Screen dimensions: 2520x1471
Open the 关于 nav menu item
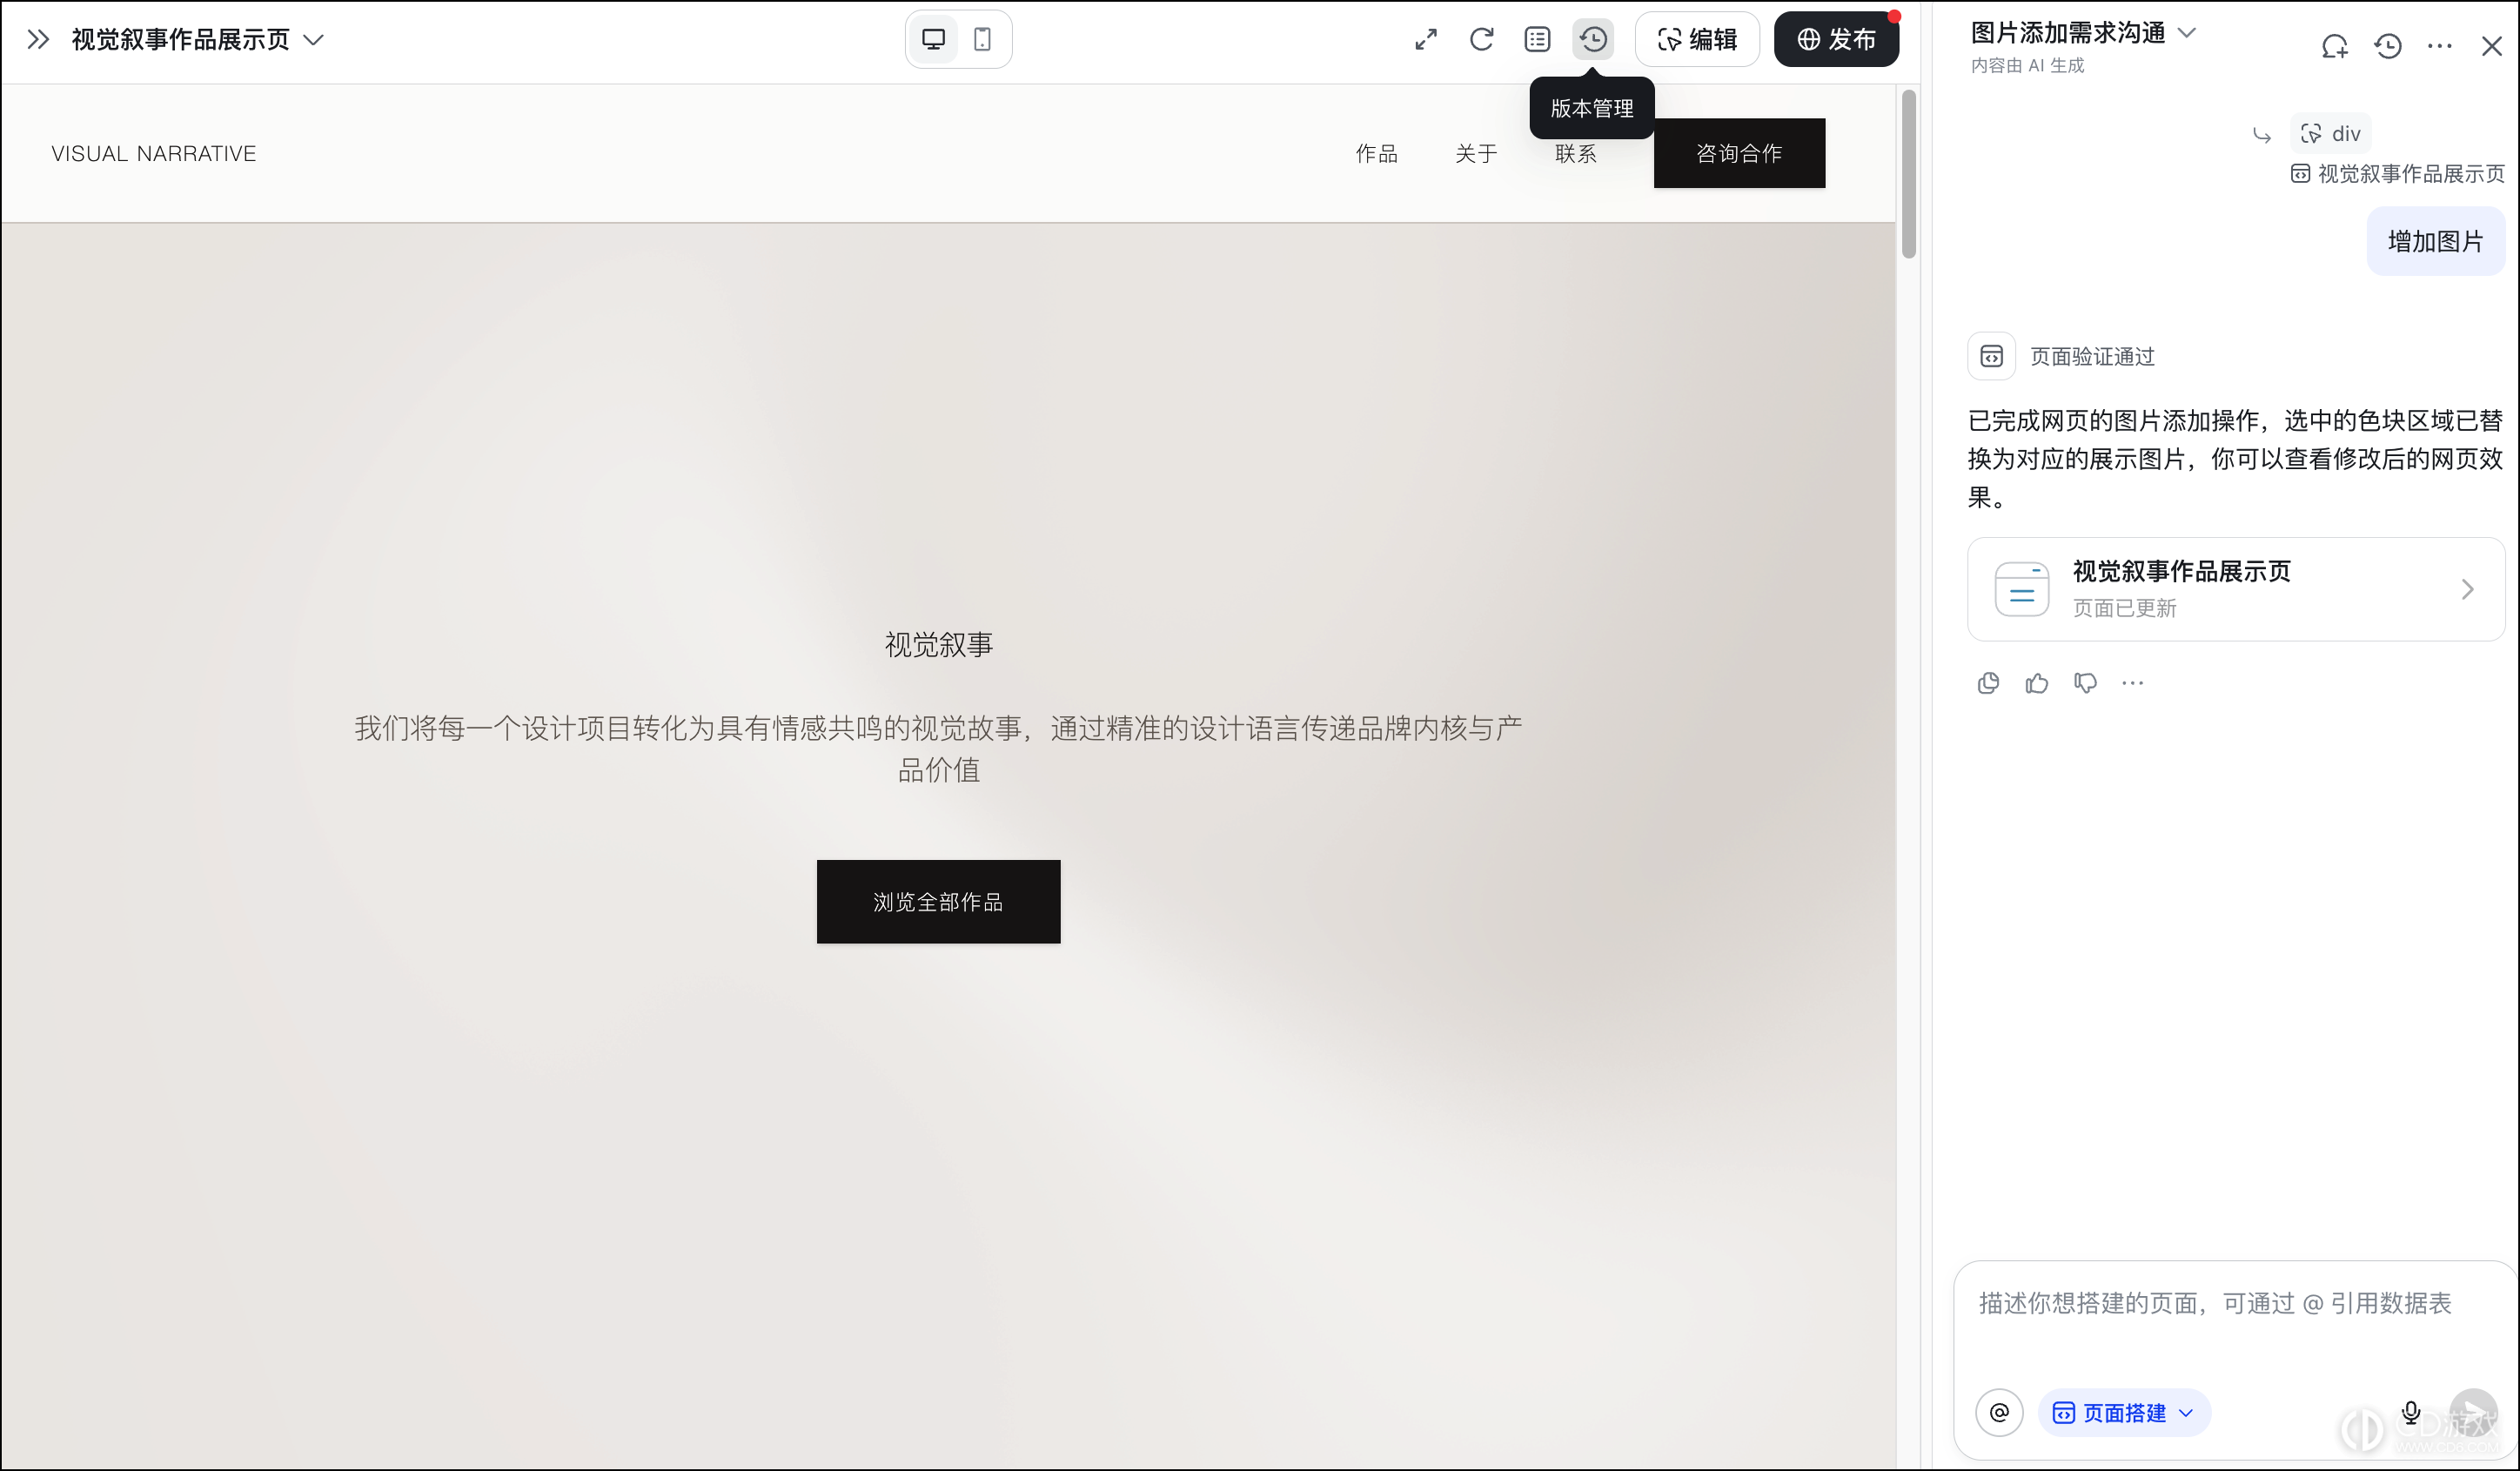pyautogui.click(x=1476, y=154)
